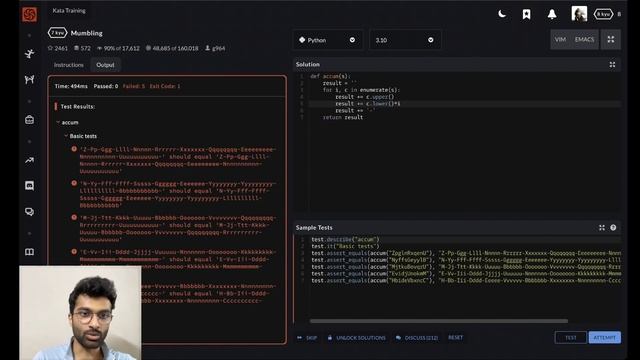Click test.describe("accum") line in Sample Tests
This screenshot has width=640, height=360.
345,240
